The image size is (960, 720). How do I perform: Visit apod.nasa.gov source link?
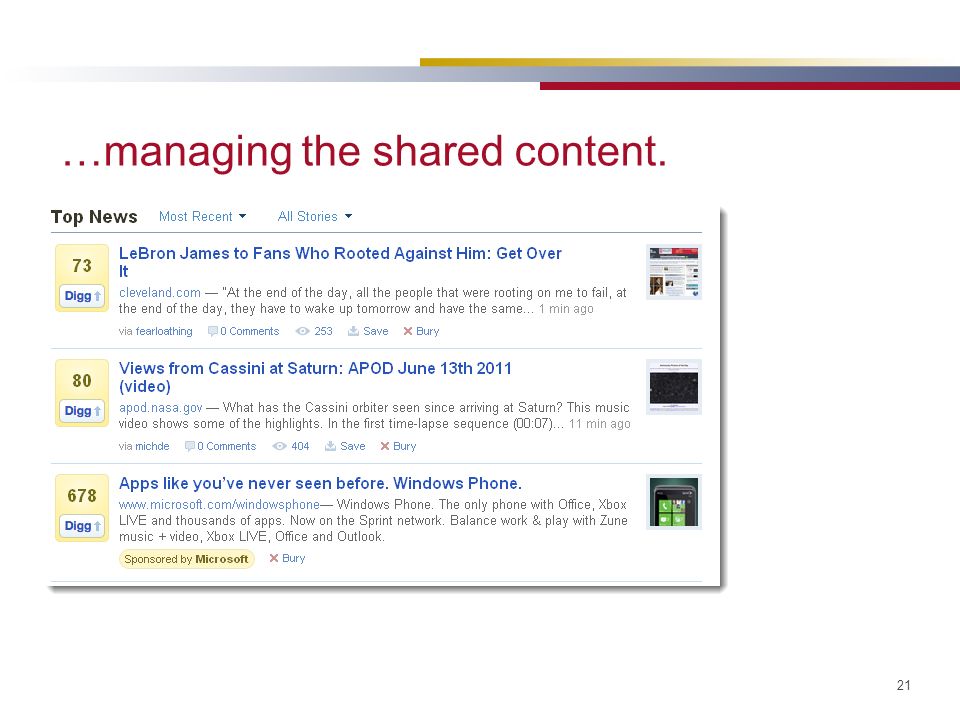pos(160,408)
